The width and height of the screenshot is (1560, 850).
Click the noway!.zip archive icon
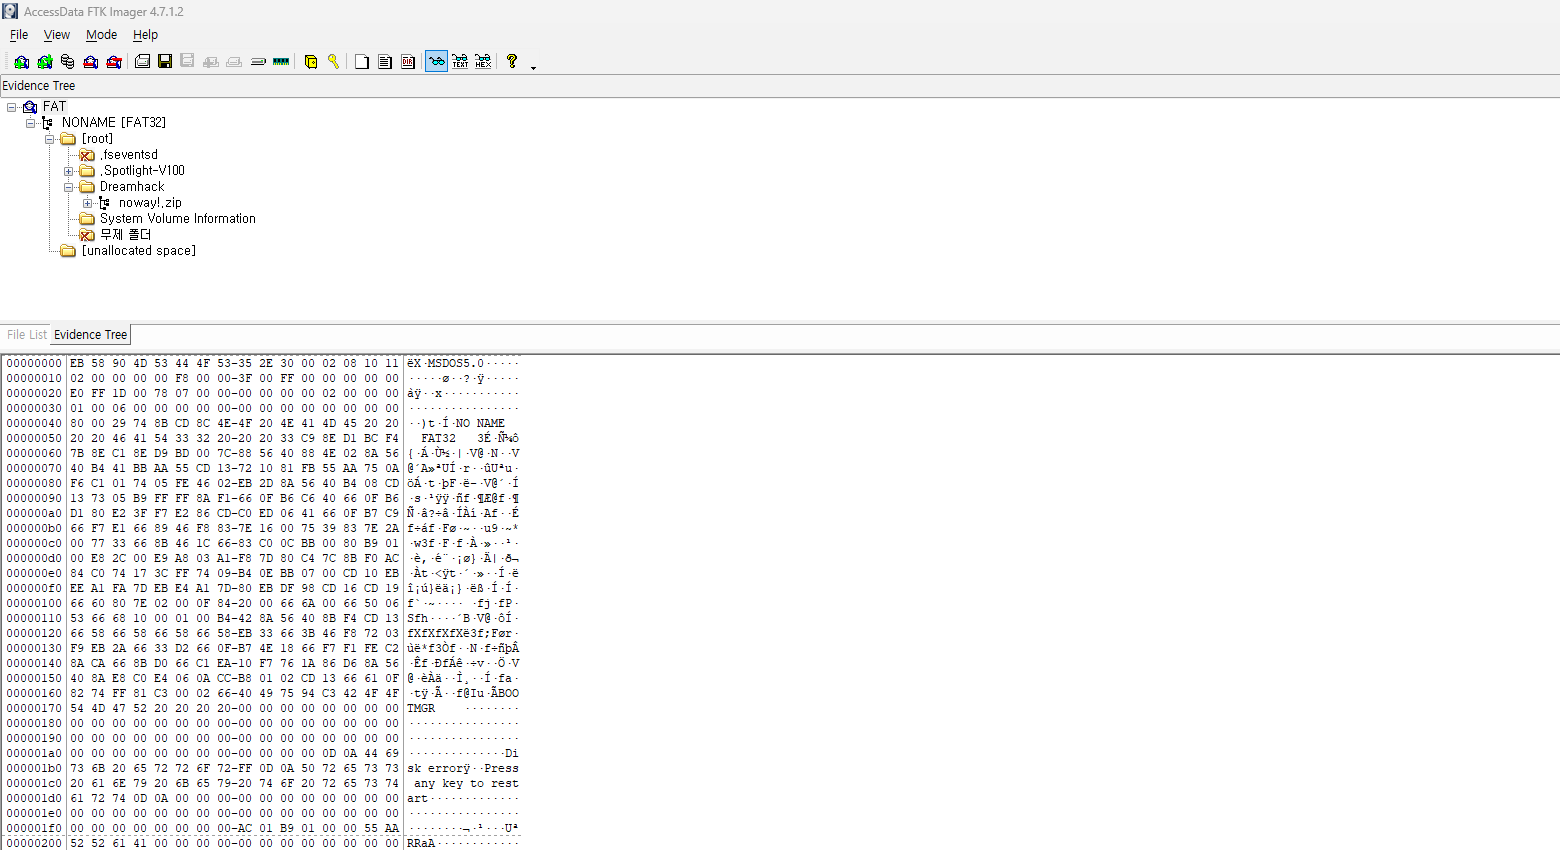105,203
